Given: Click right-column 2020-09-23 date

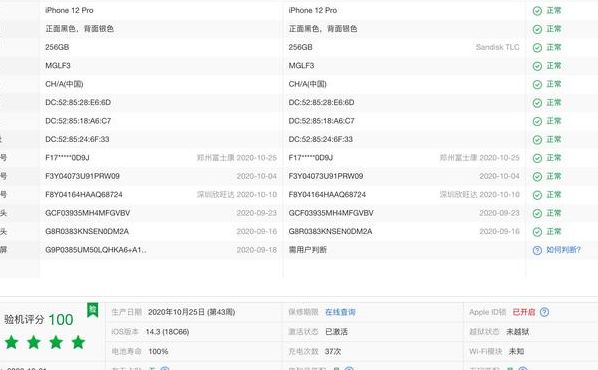Looking at the screenshot, I should pyautogui.click(x=499, y=213).
